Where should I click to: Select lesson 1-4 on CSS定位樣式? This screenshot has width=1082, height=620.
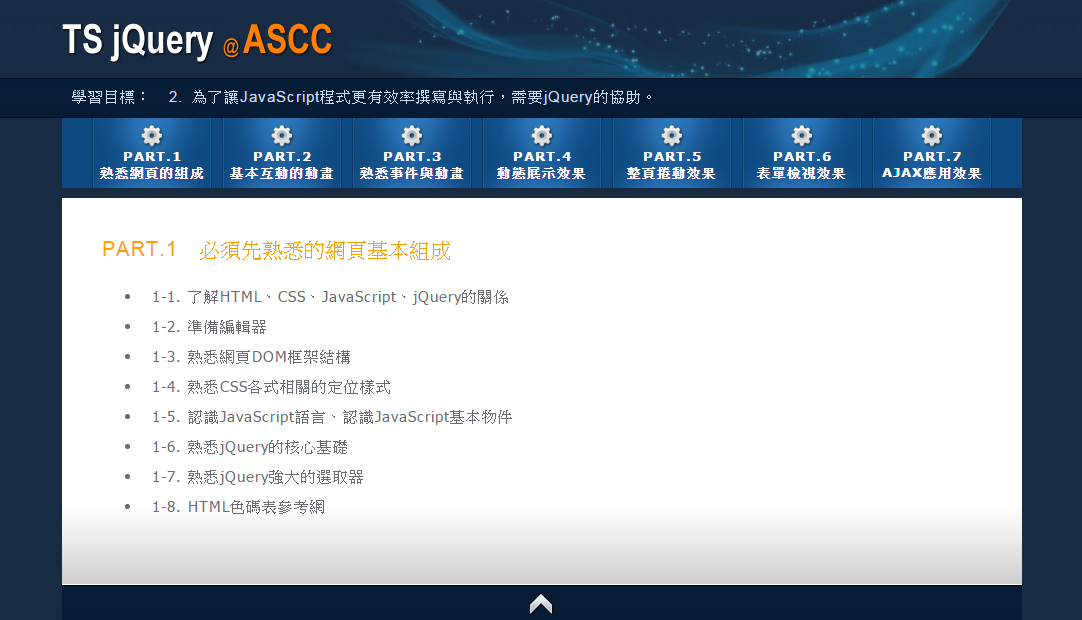click(x=271, y=387)
